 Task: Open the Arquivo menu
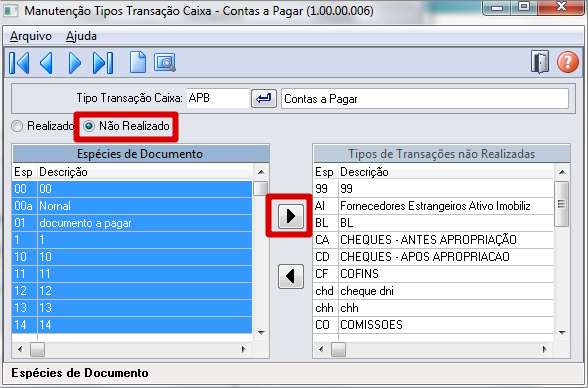(31, 36)
